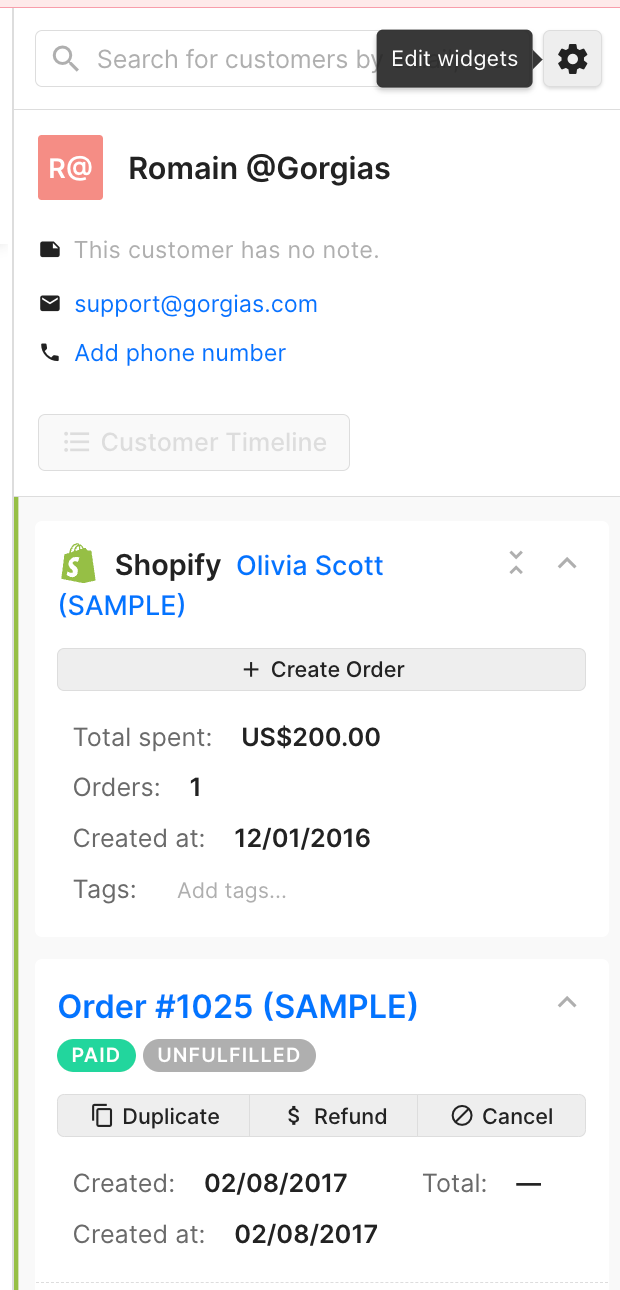
Task: Refund the sample order
Action: click(334, 1116)
